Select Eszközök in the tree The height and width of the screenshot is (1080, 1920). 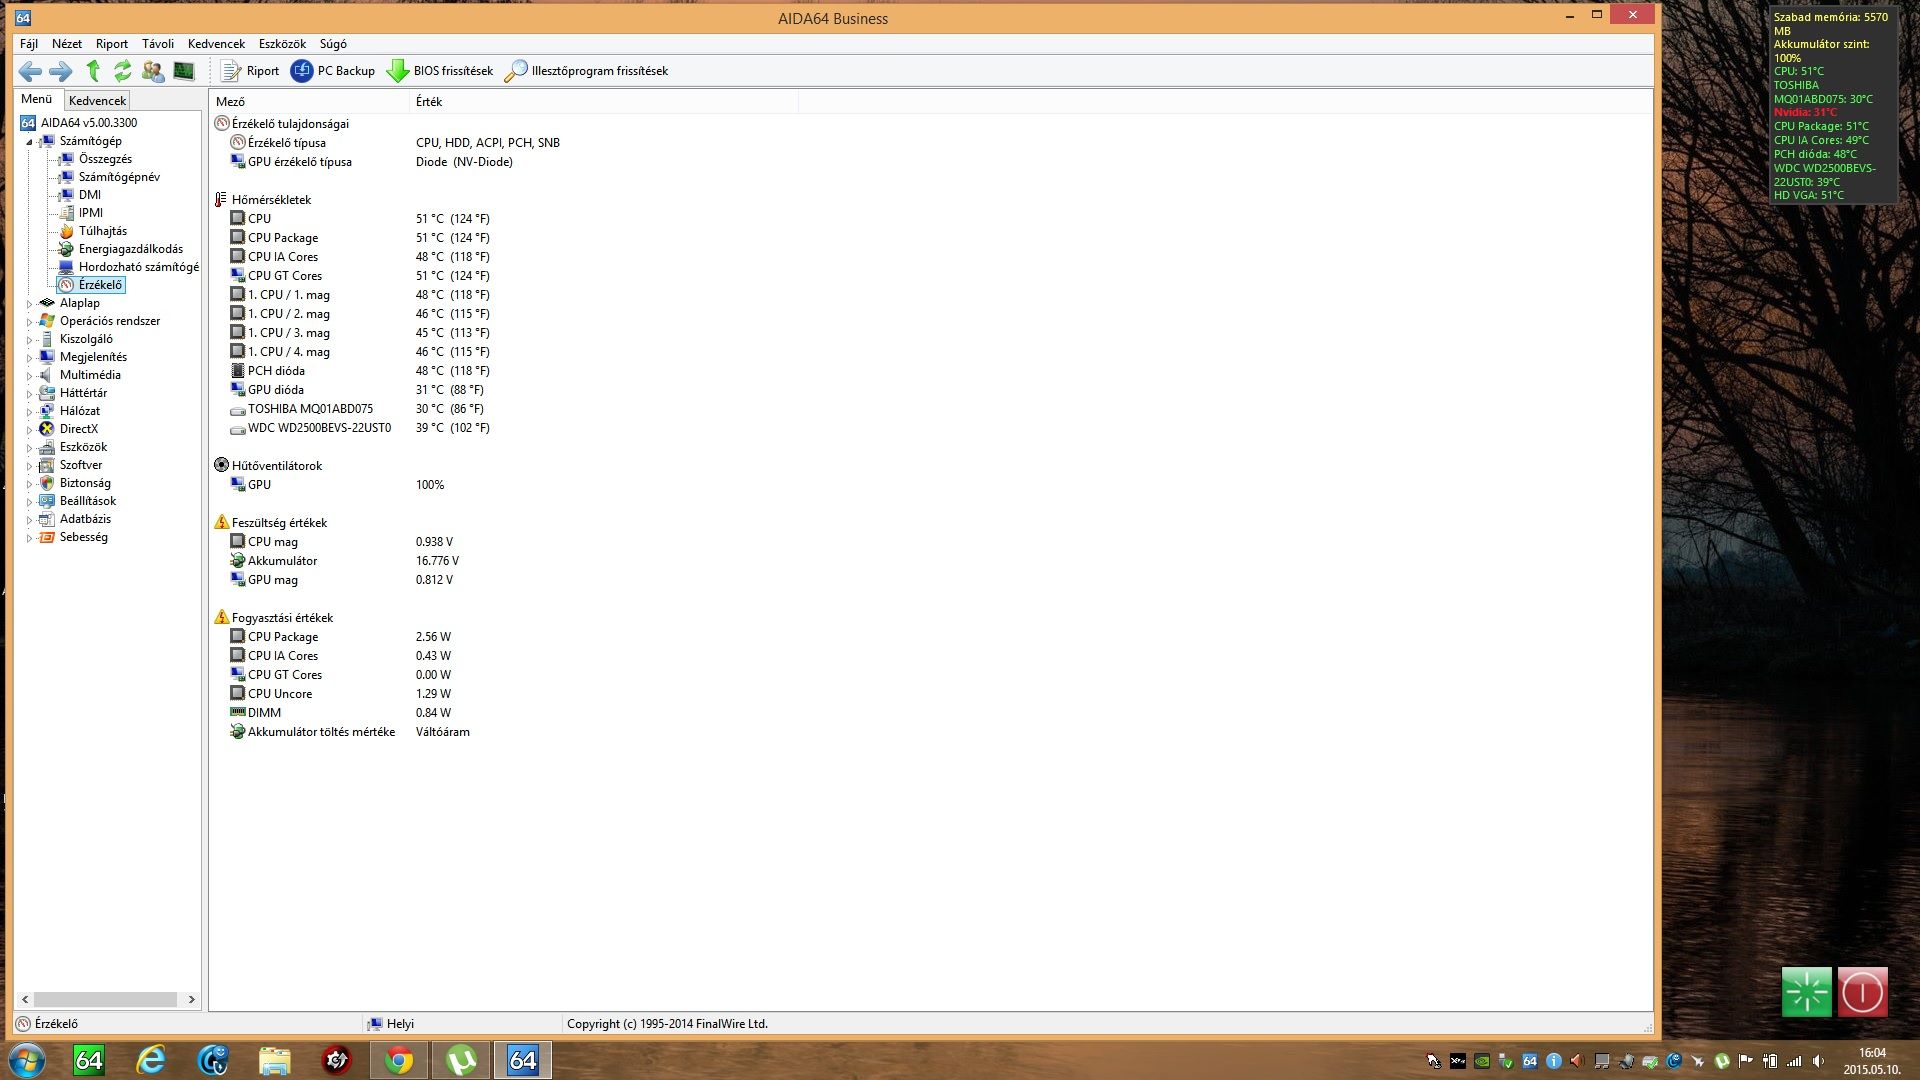83,447
